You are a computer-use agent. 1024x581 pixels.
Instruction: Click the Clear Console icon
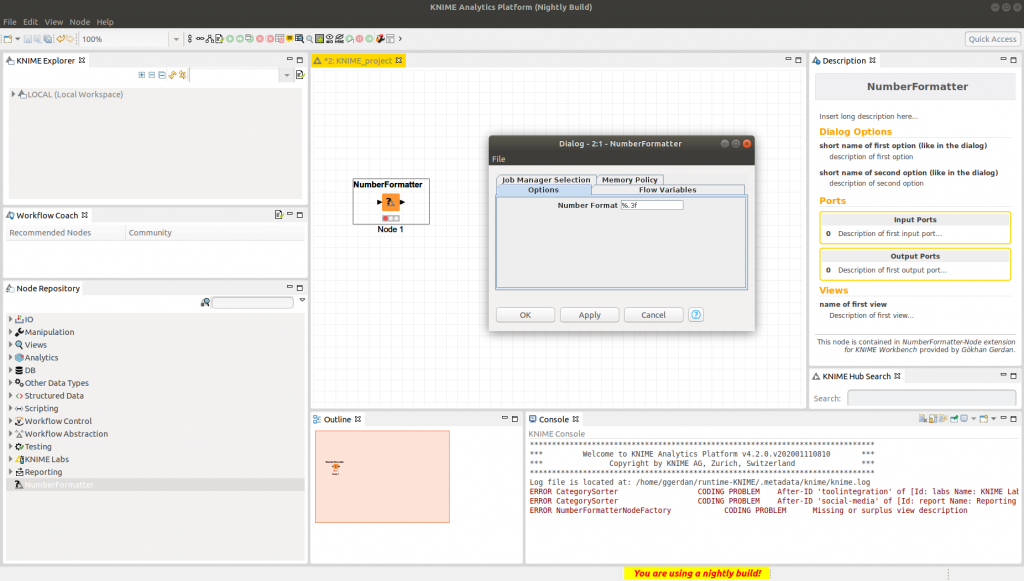coord(923,419)
